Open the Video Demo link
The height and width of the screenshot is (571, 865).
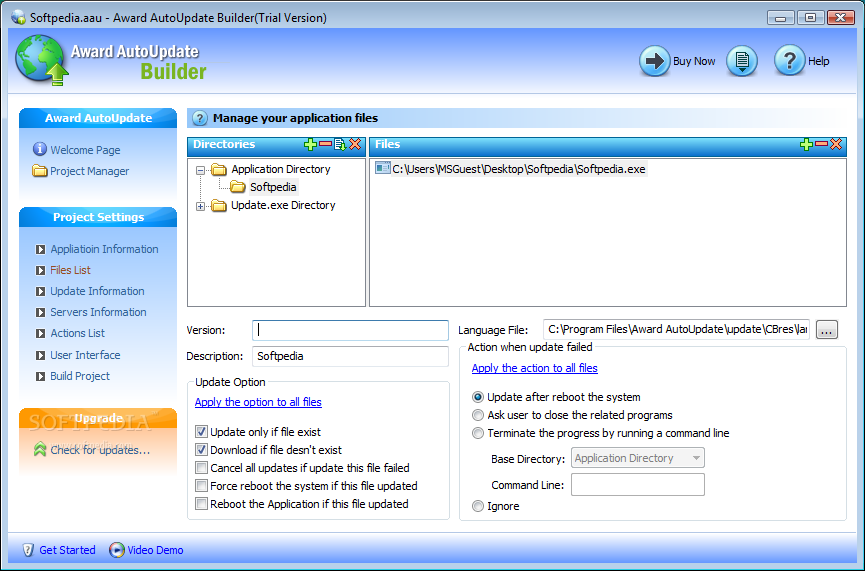click(x=156, y=550)
